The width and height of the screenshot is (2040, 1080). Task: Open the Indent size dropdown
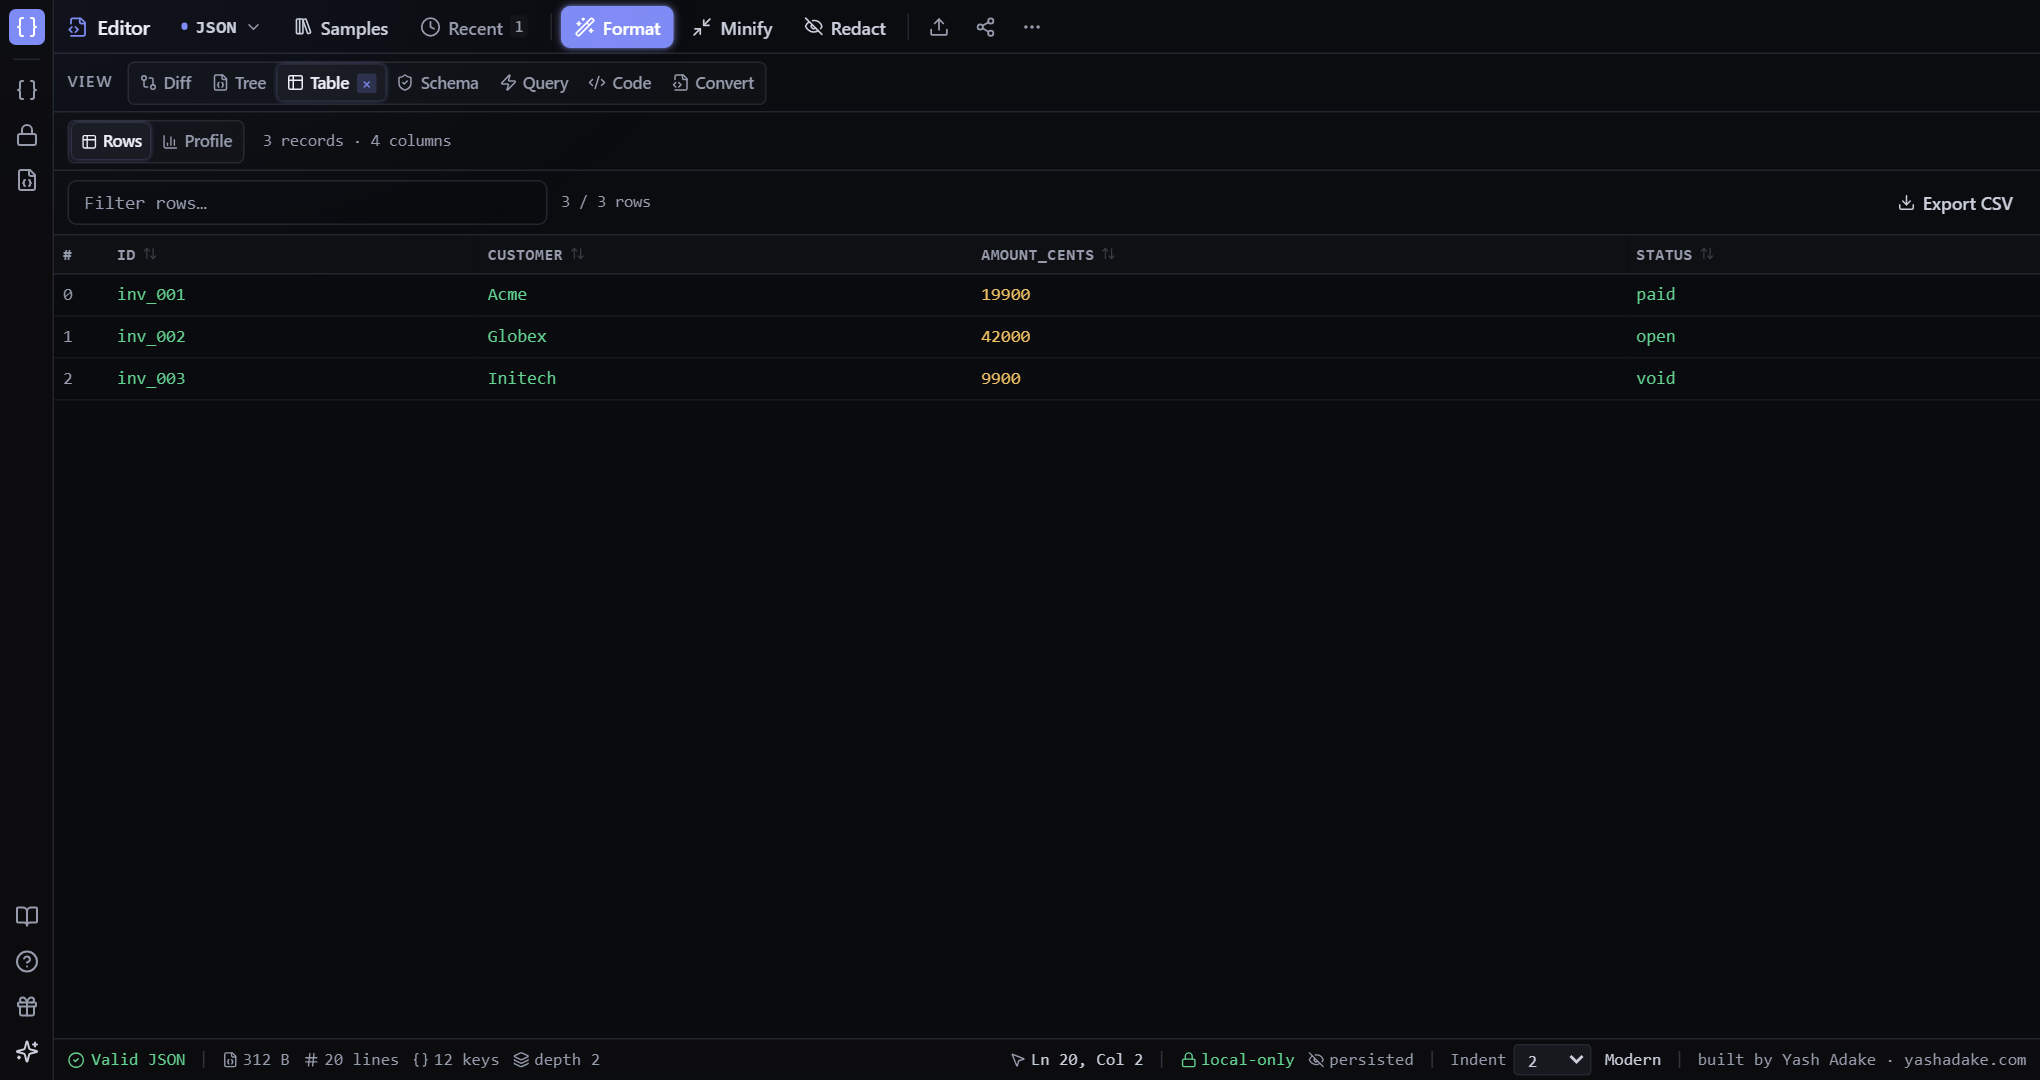click(x=1552, y=1060)
